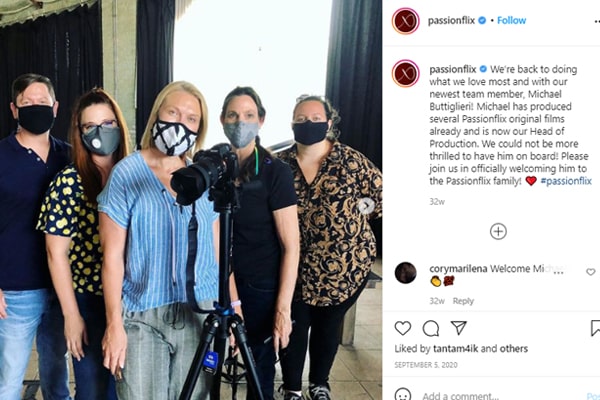600x400 pixels.
Task: Open comments with the speech bubble icon
Action: pos(430,328)
